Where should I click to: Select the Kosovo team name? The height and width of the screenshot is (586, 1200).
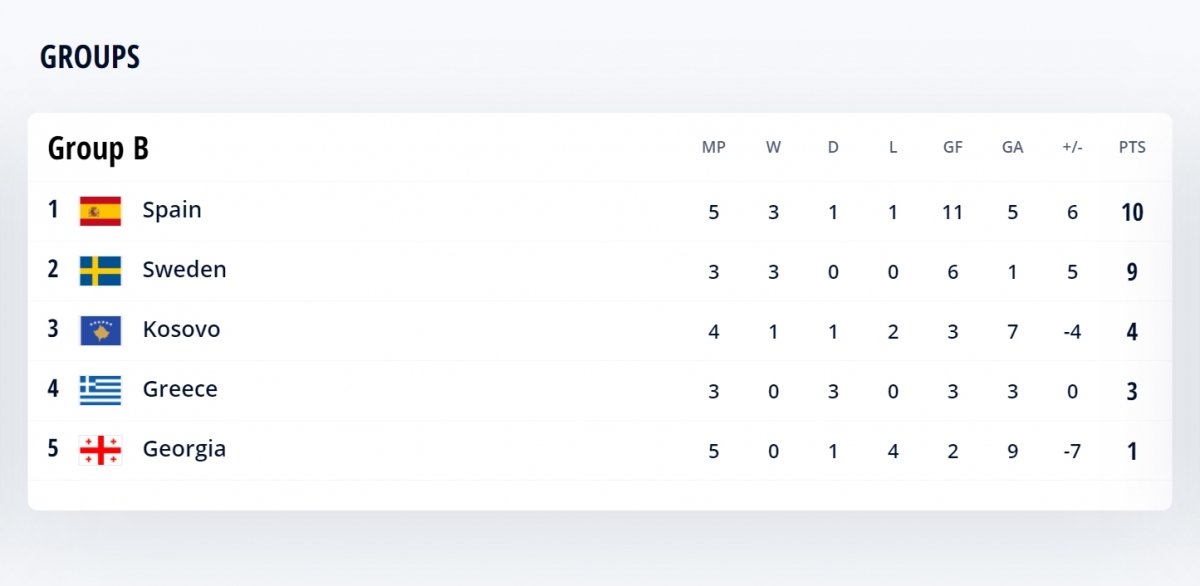point(181,330)
